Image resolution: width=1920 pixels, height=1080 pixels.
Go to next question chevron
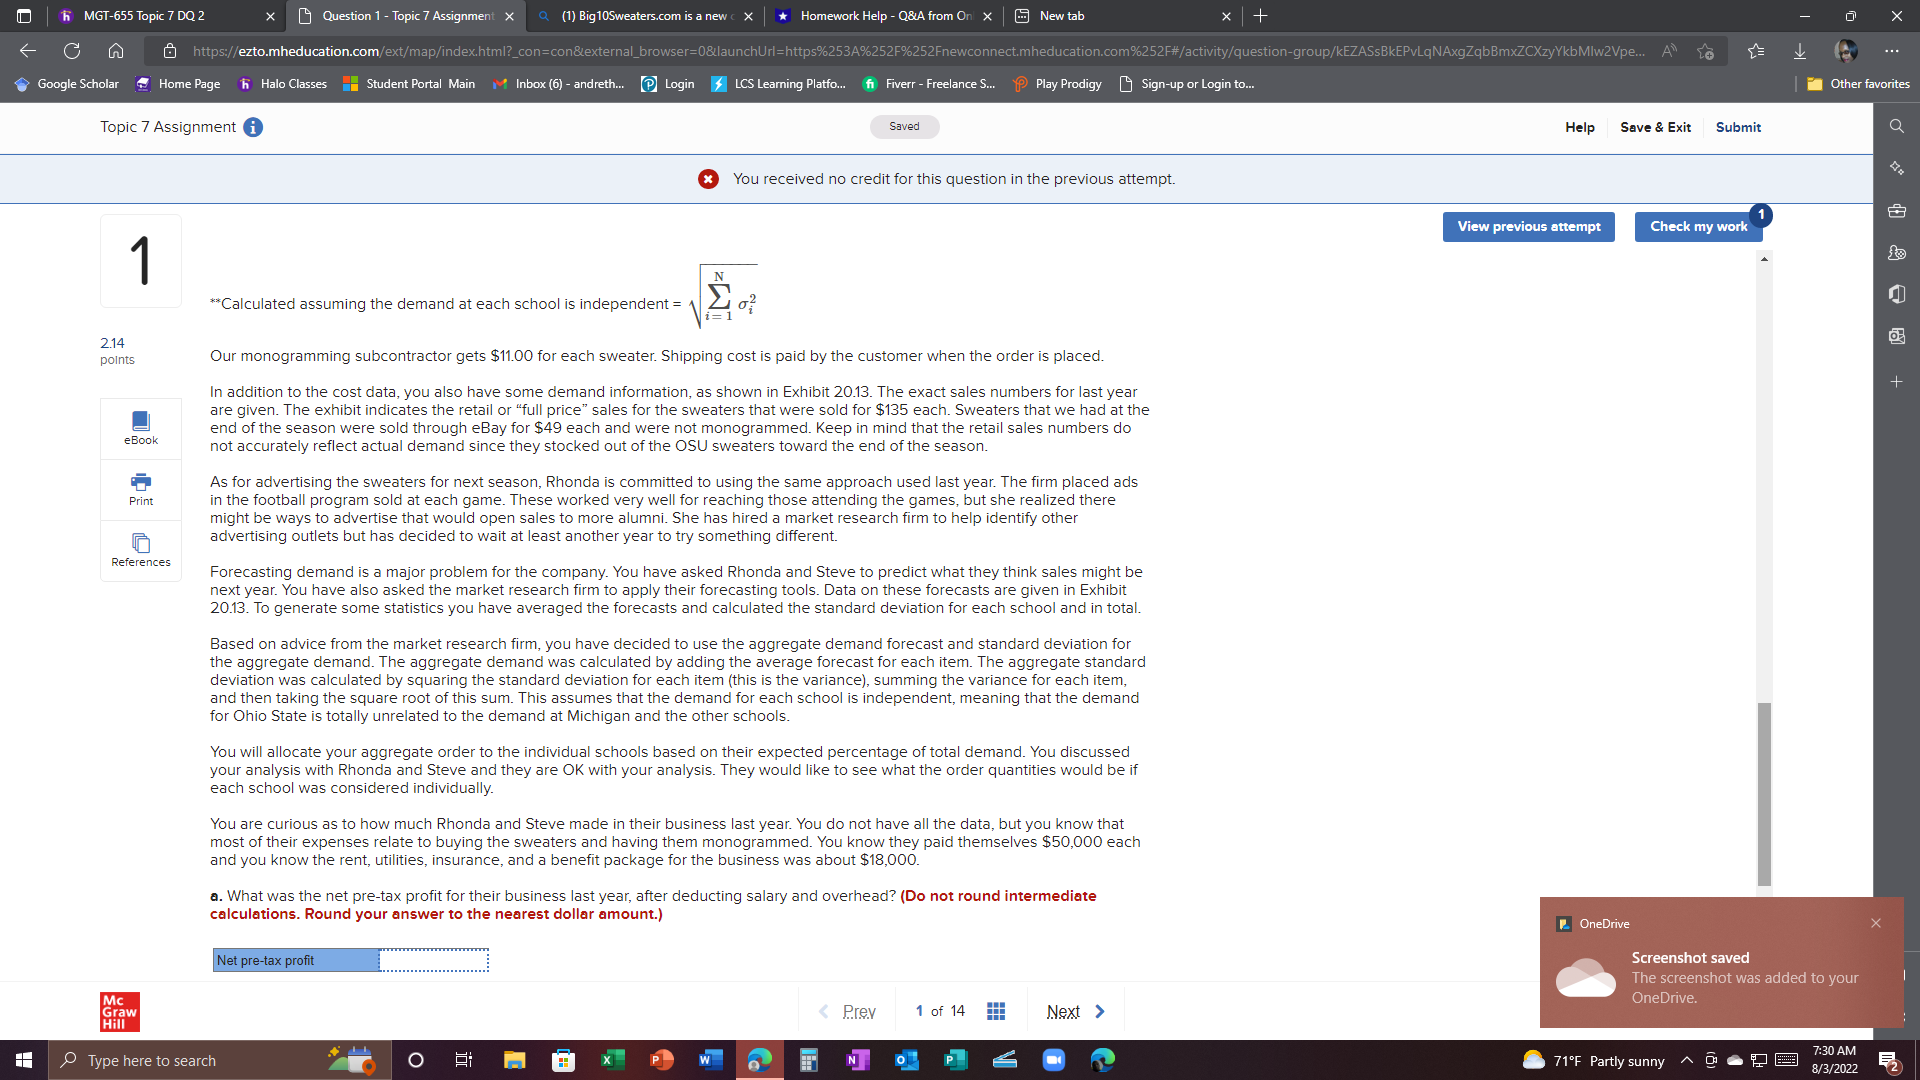point(1100,1011)
